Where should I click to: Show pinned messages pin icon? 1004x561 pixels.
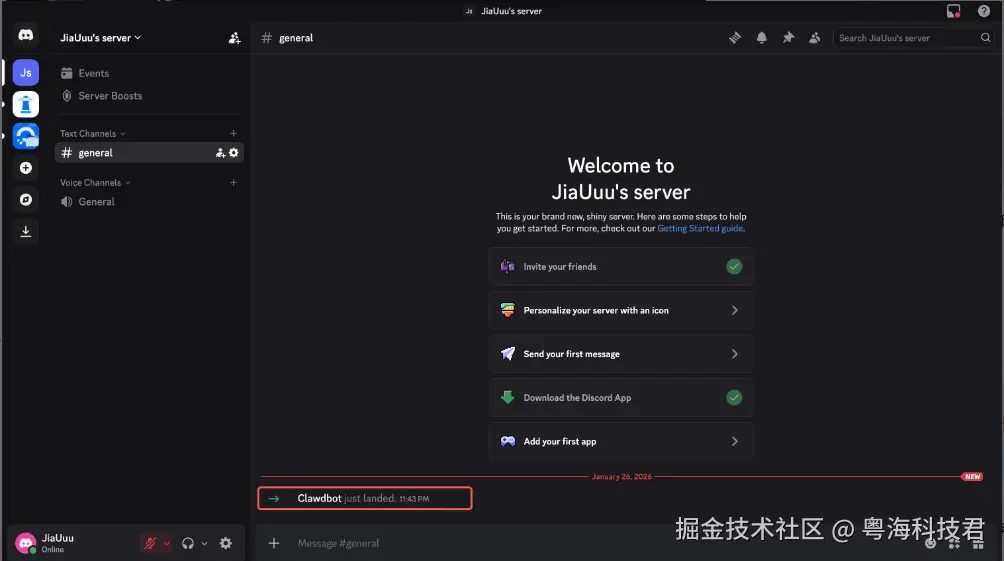788,38
